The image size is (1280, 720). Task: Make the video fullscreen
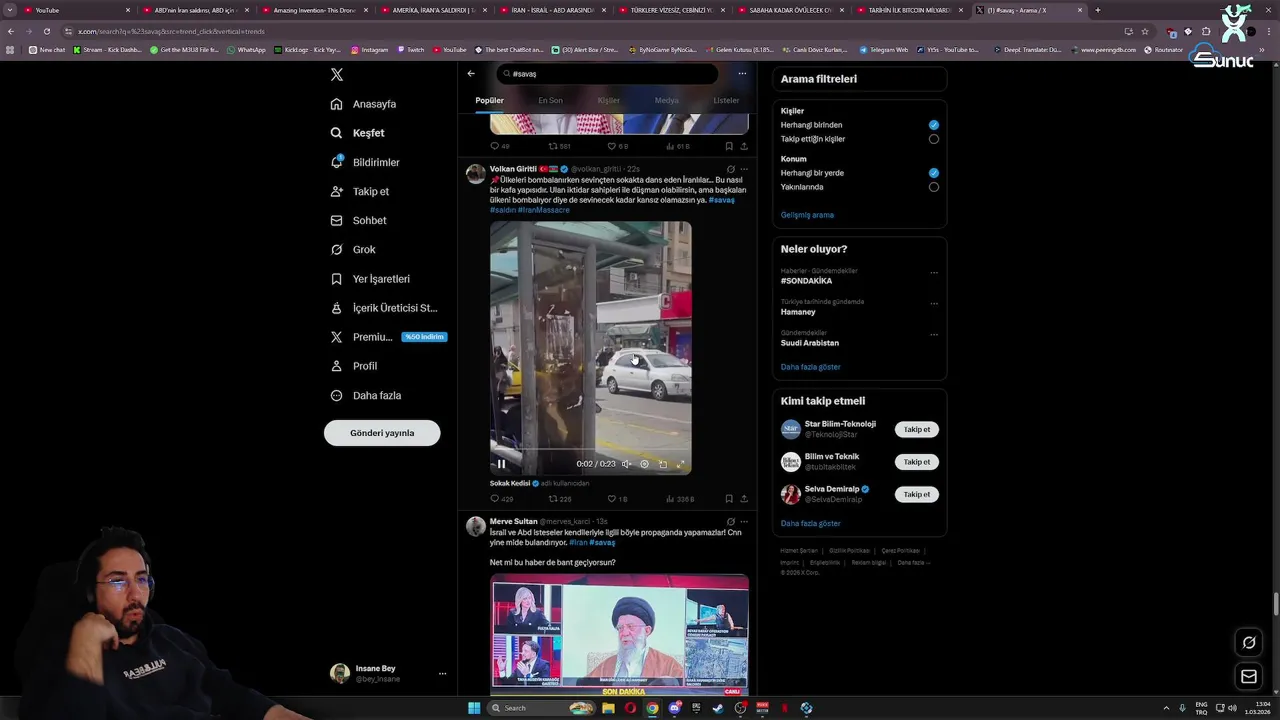[680, 464]
